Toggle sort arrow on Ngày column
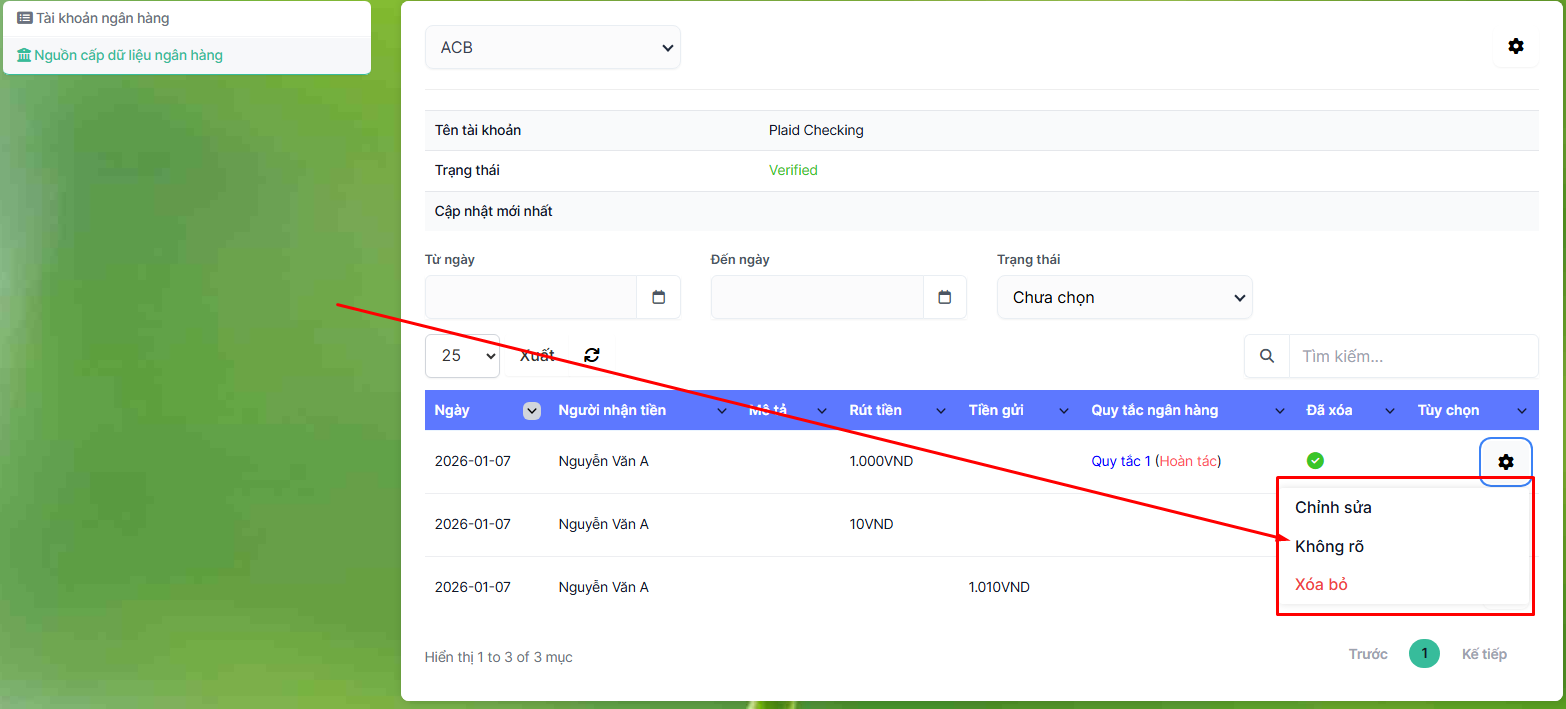The image size is (1566, 709). 532,410
